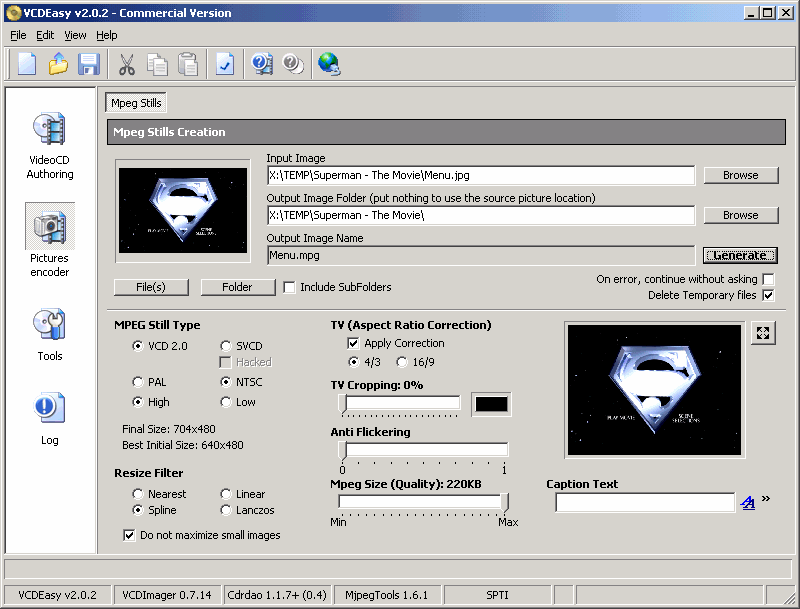Click the Save floppy disk toolbar icon
The width and height of the screenshot is (800, 609).
click(x=89, y=64)
